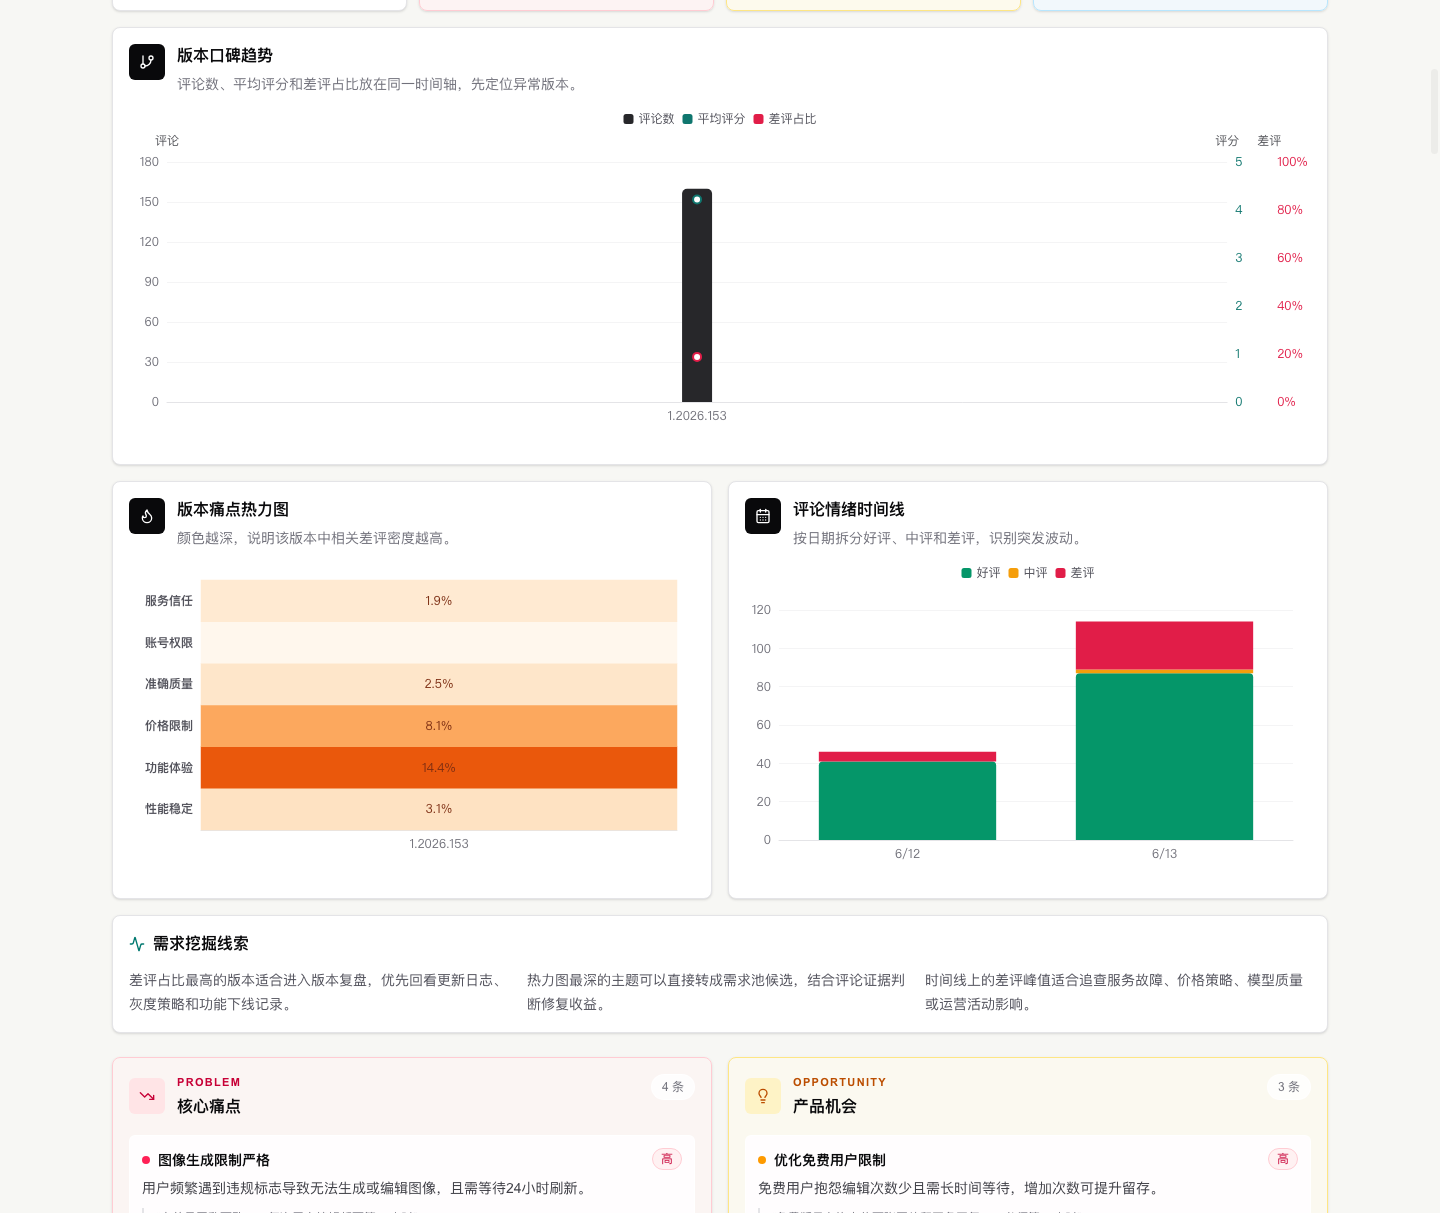This screenshot has height=1213, width=1440.
Task: Click the 服务信任 row label
Action: (169, 601)
